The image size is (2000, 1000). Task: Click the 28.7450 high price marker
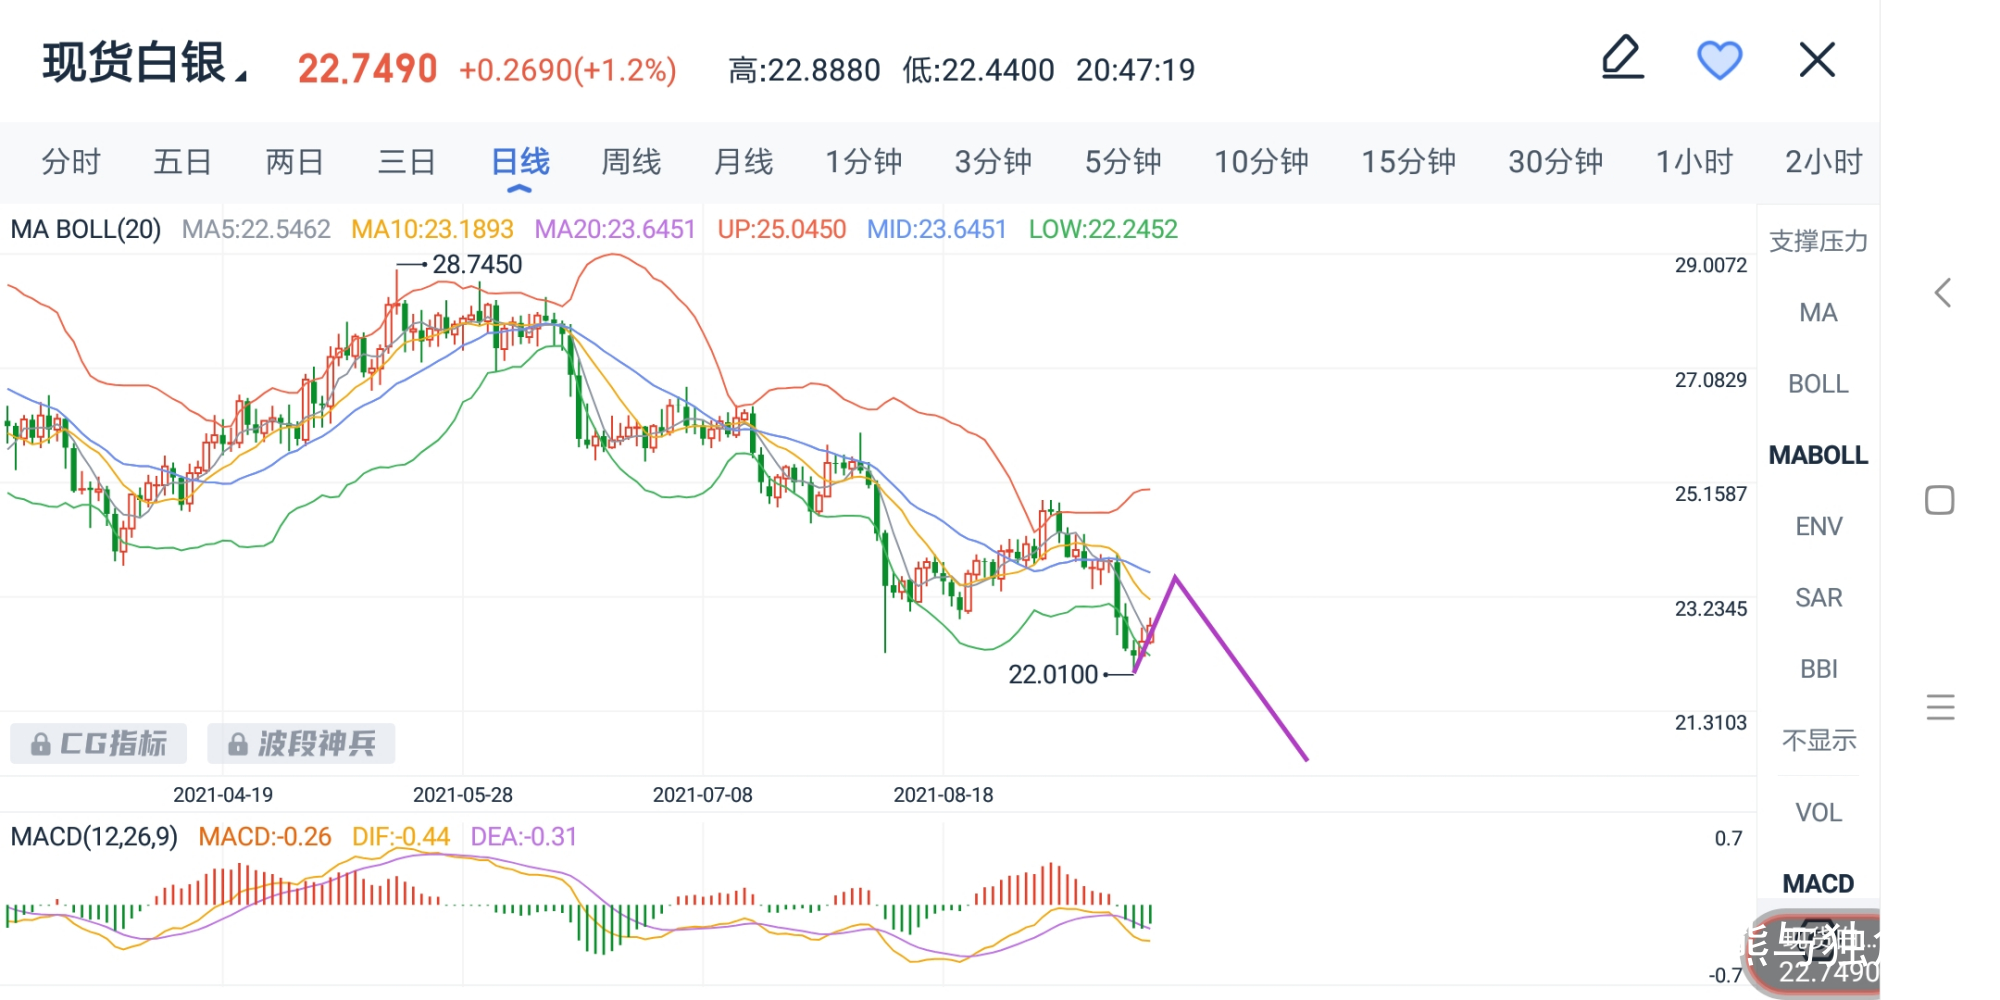pos(476,264)
